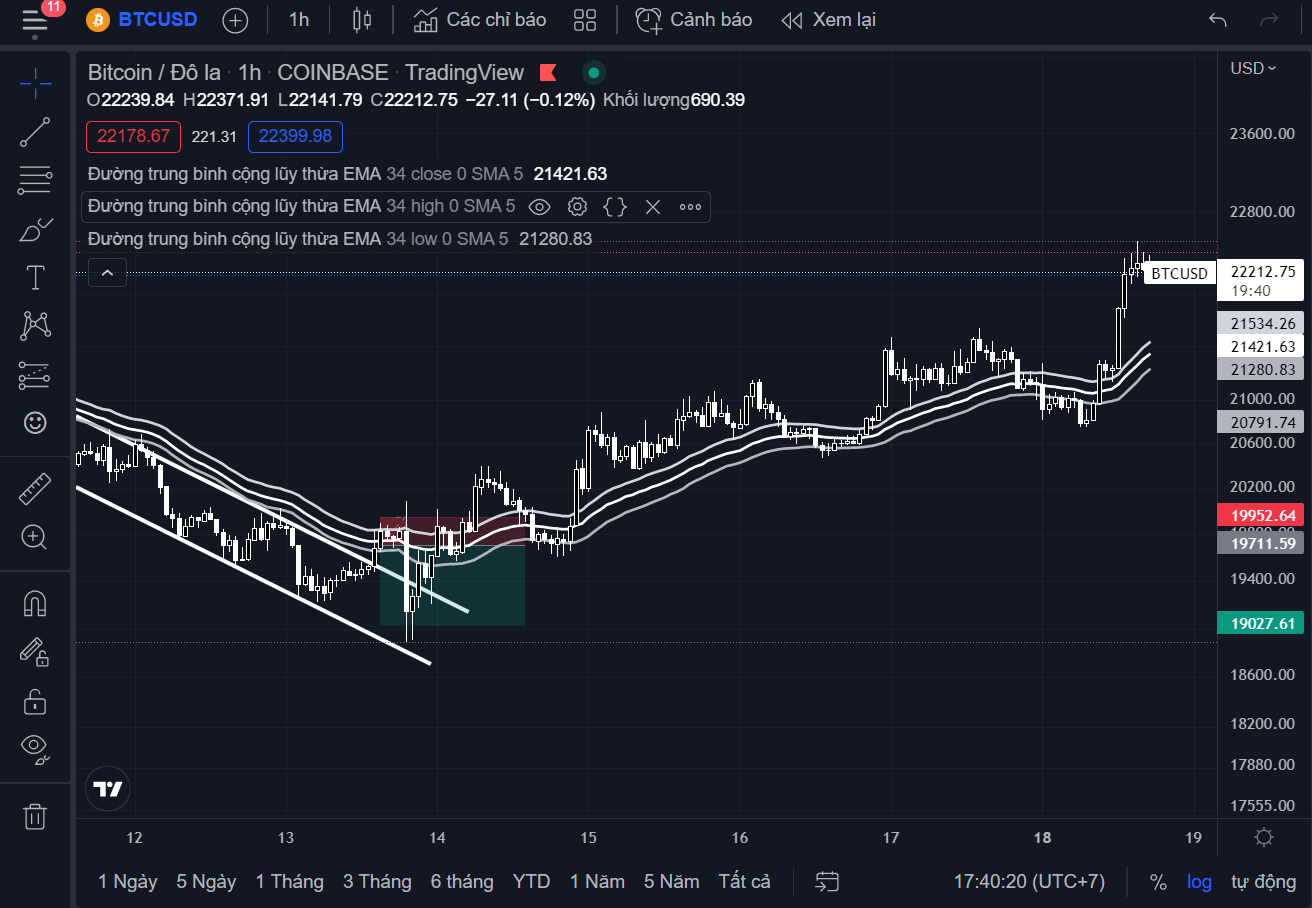Set range to 3 Tháng

click(x=377, y=881)
